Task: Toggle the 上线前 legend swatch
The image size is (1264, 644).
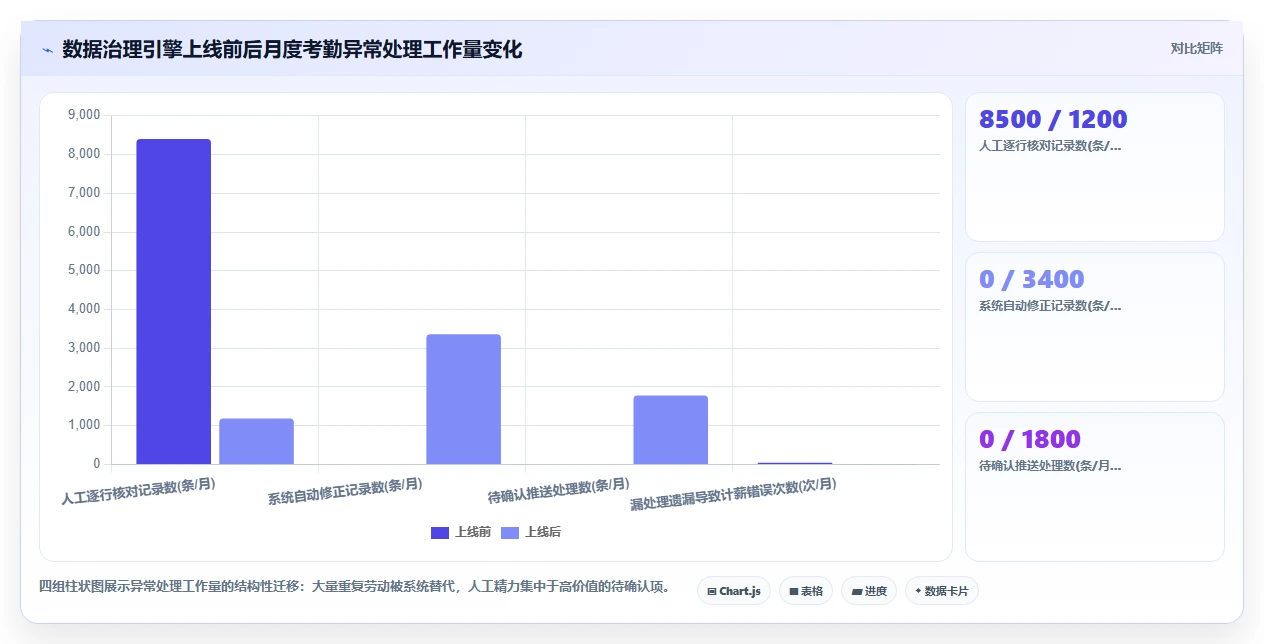Action: [x=440, y=532]
